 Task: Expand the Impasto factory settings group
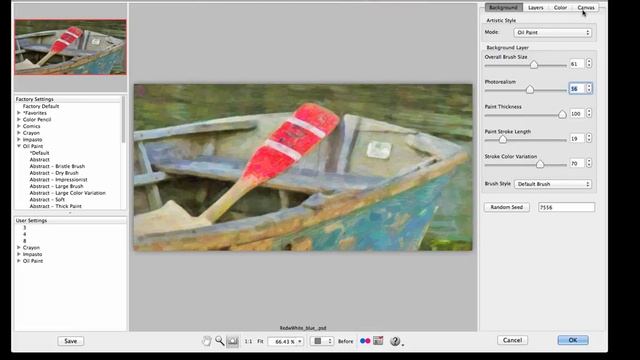click(x=19, y=139)
